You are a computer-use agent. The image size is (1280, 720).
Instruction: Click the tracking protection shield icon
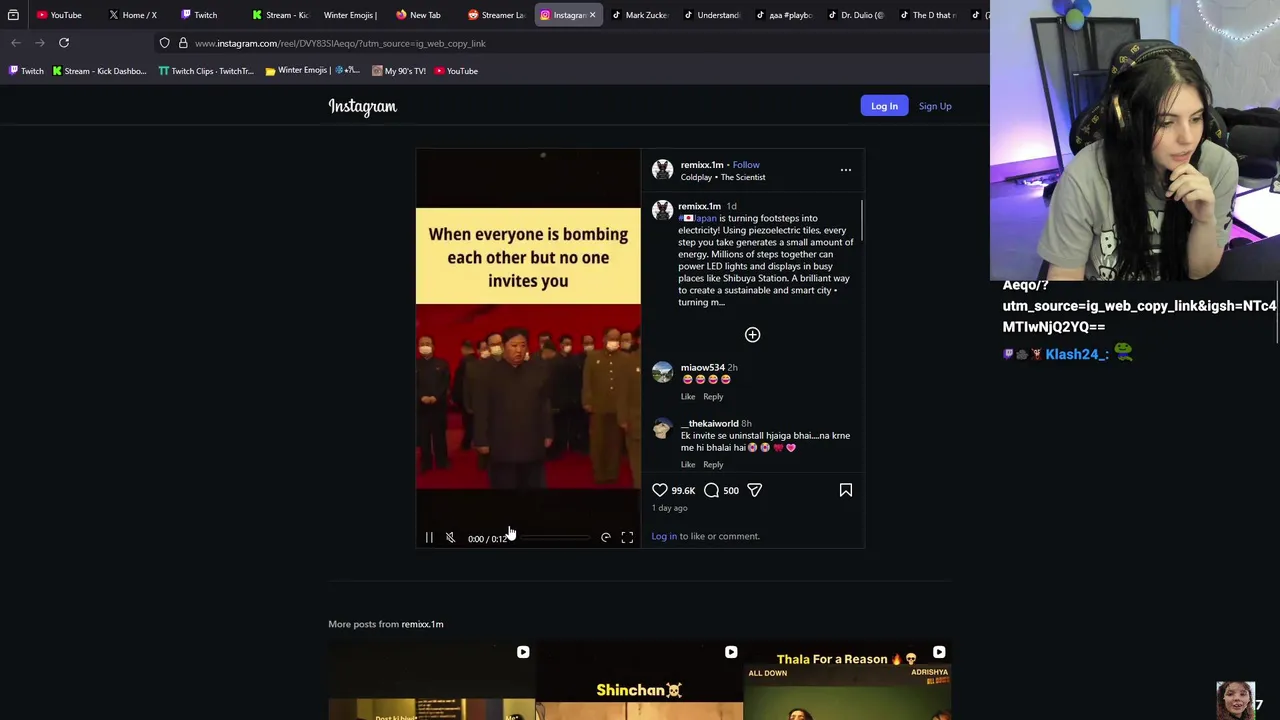(x=165, y=43)
